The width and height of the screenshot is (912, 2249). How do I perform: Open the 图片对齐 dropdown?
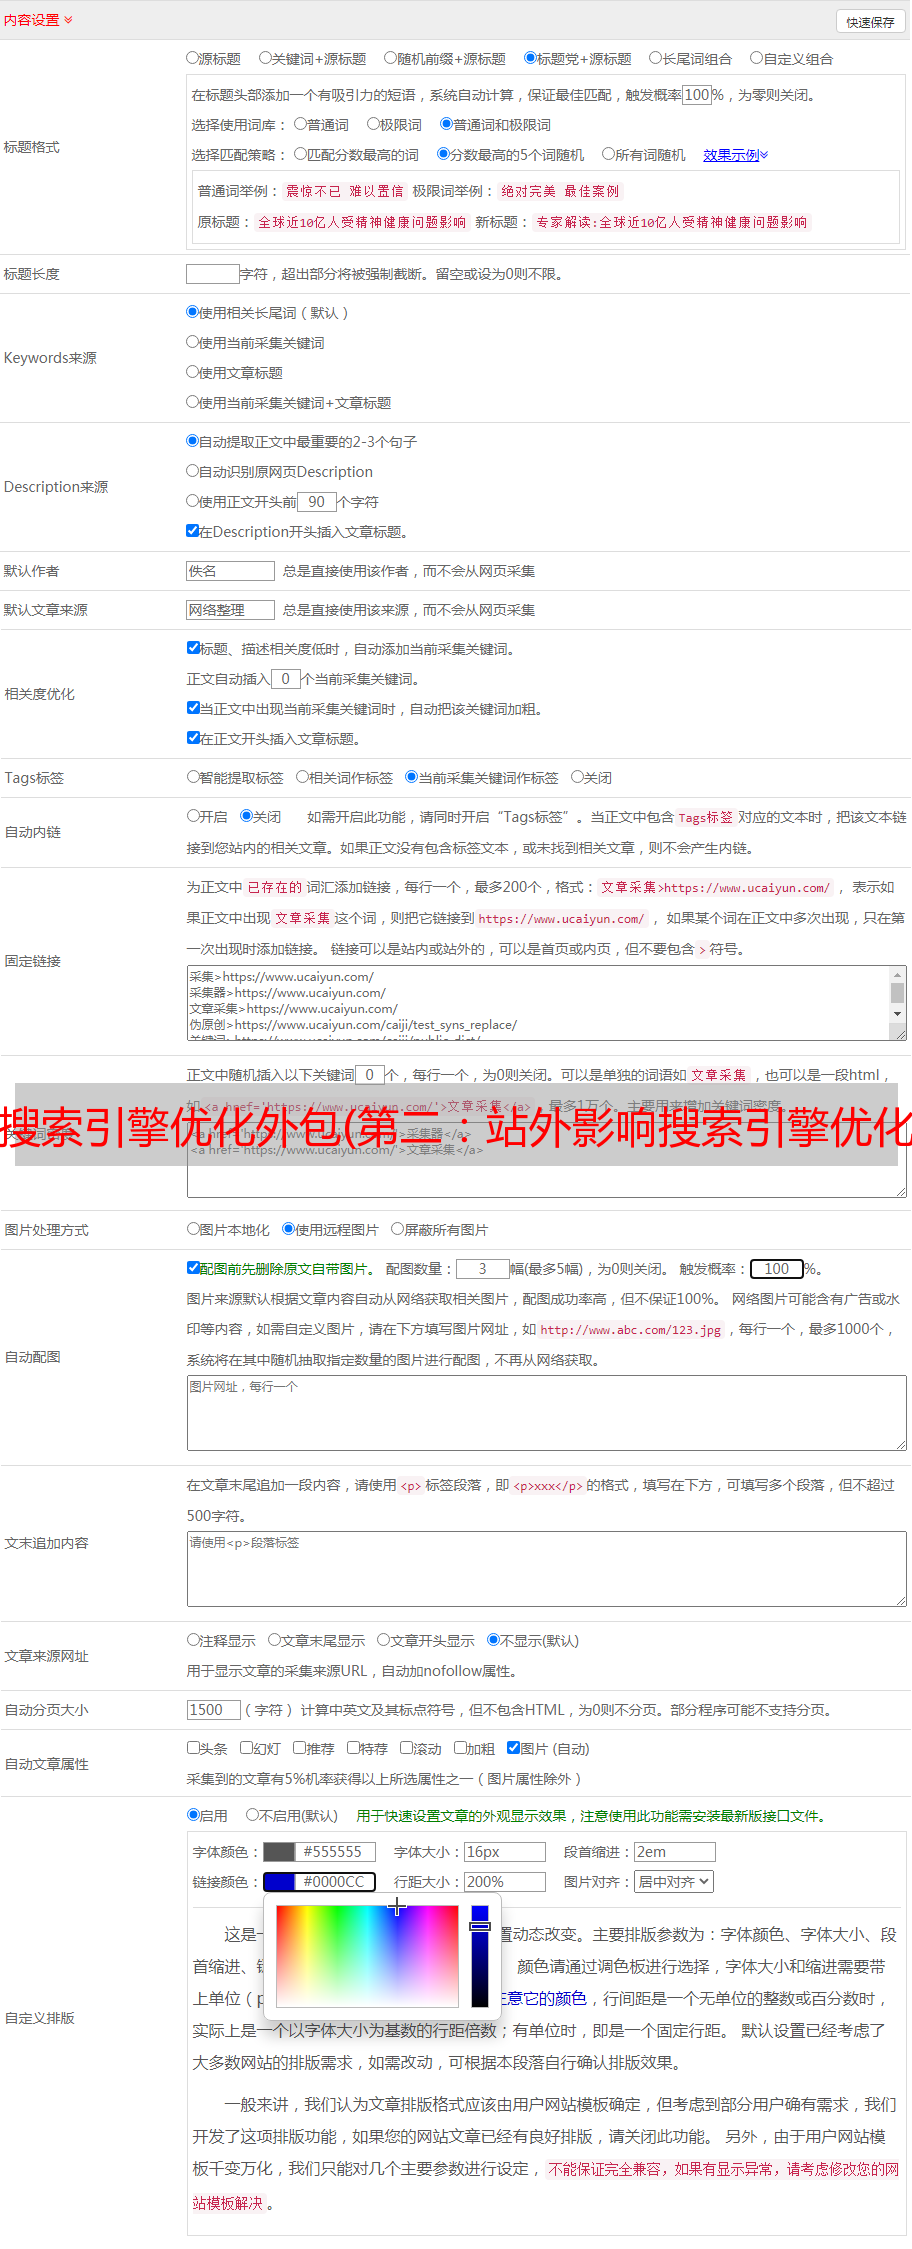pos(675,1882)
